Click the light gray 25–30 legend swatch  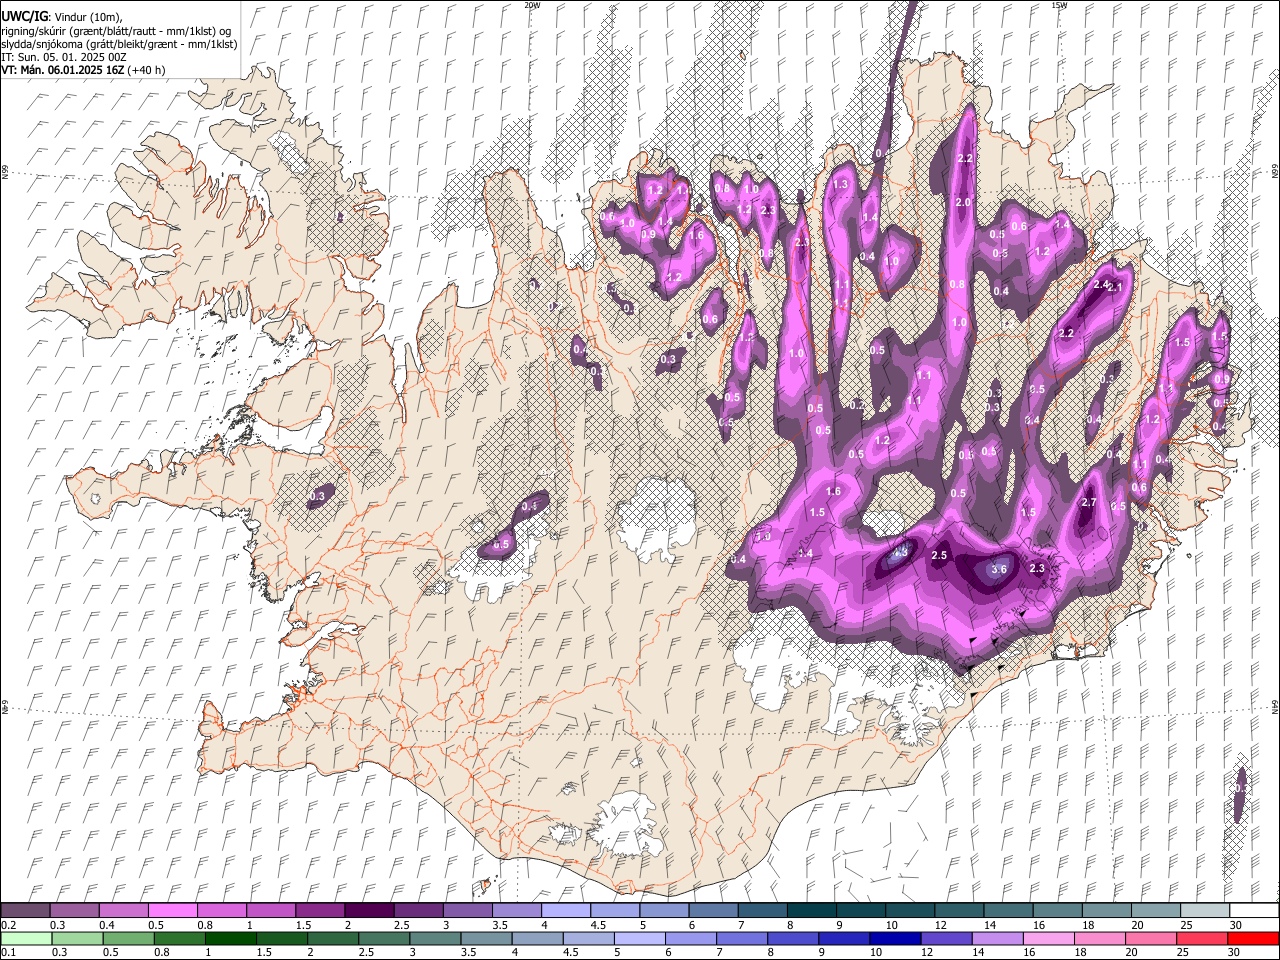pos(1203,911)
